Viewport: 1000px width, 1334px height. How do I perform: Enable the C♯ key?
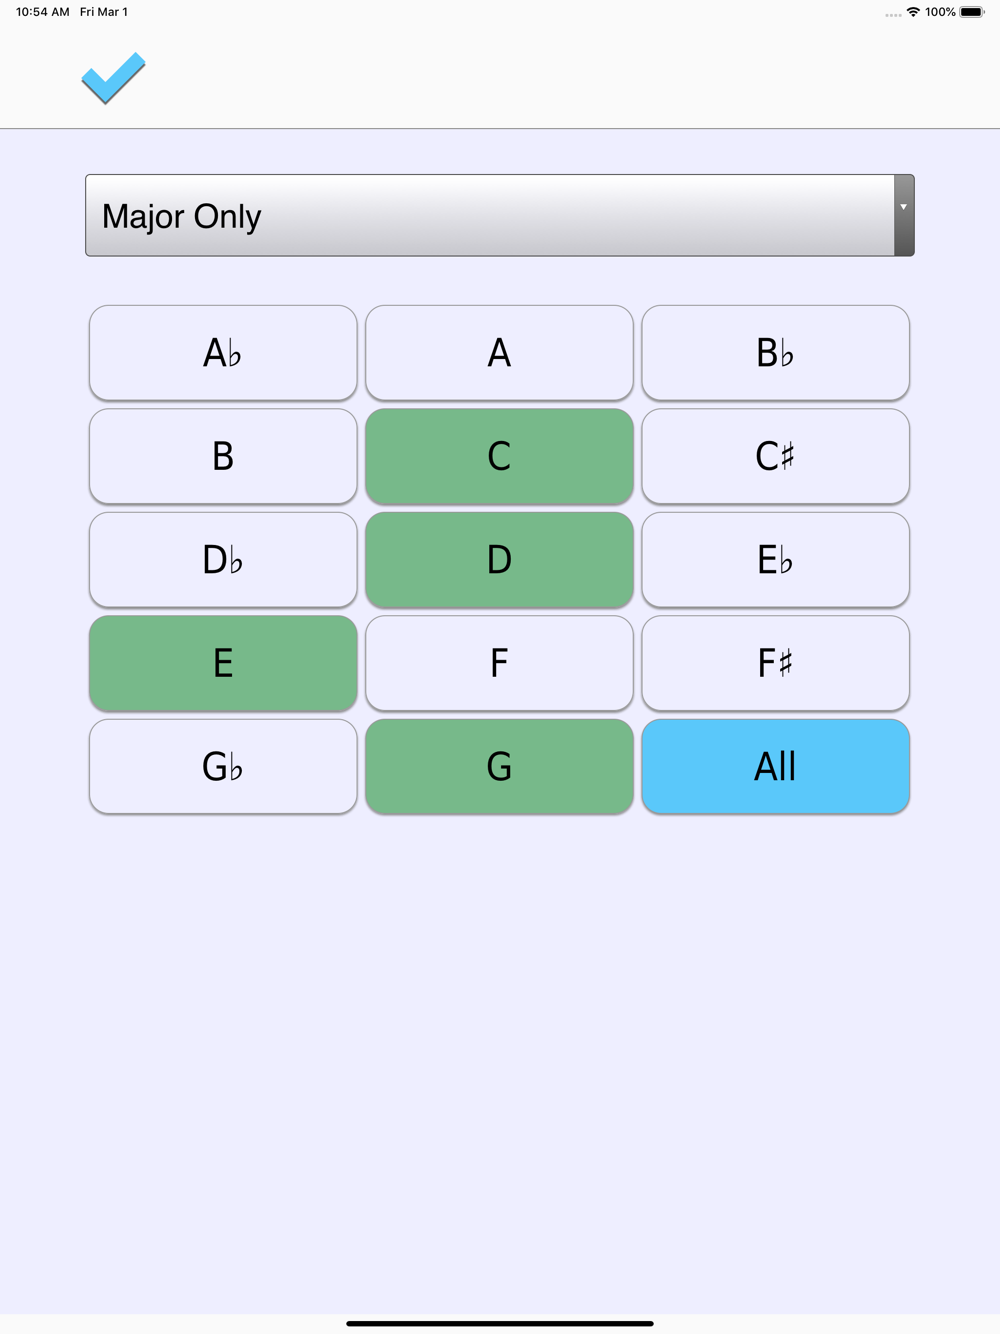point(775,456)
